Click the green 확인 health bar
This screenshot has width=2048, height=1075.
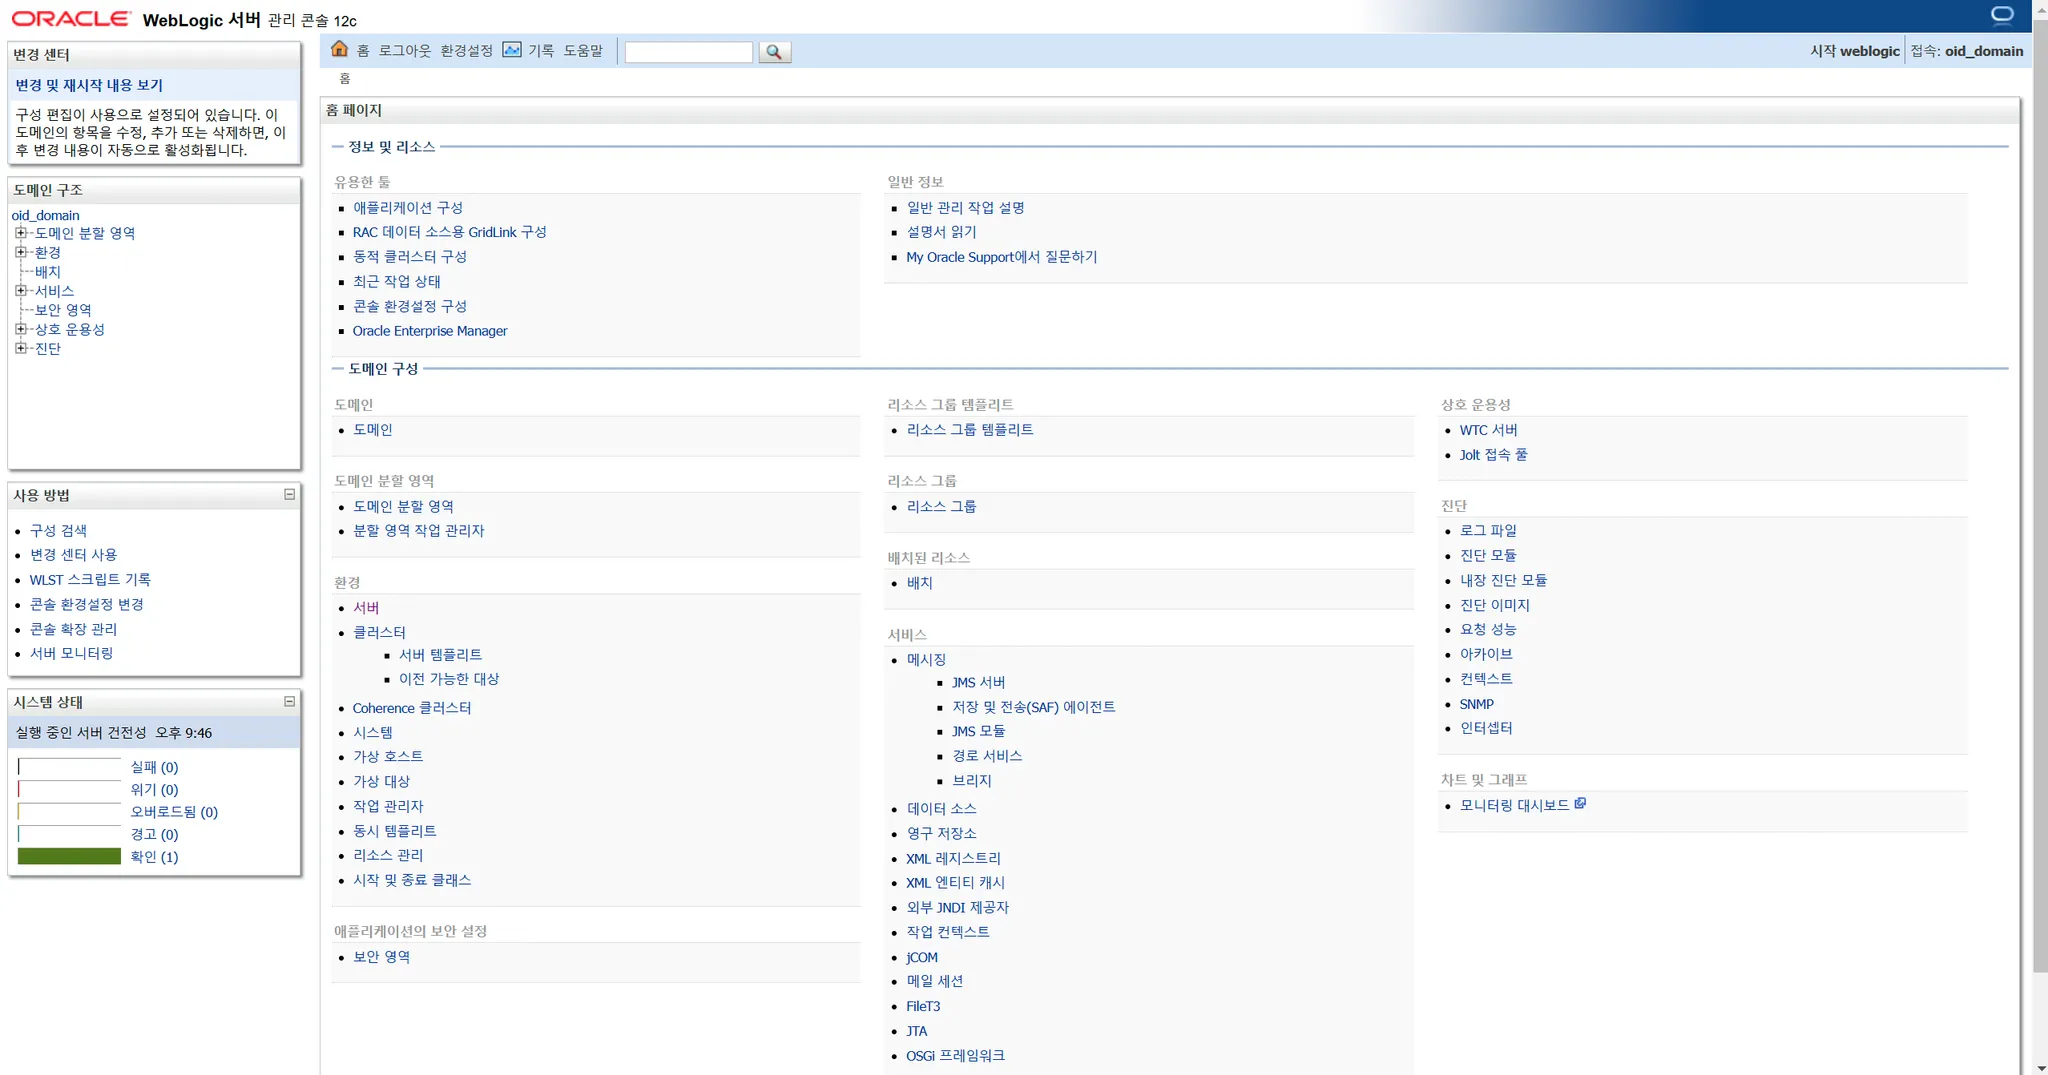point(69,857)
